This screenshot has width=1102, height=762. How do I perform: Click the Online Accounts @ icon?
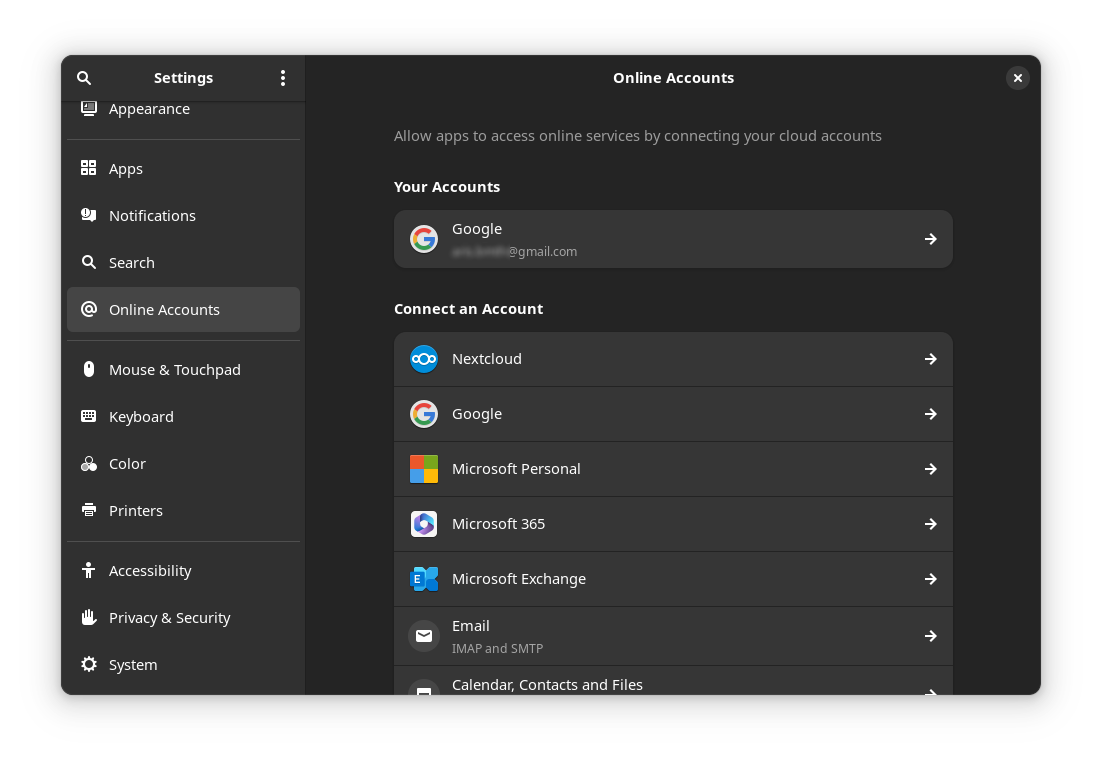coord(89,309)
